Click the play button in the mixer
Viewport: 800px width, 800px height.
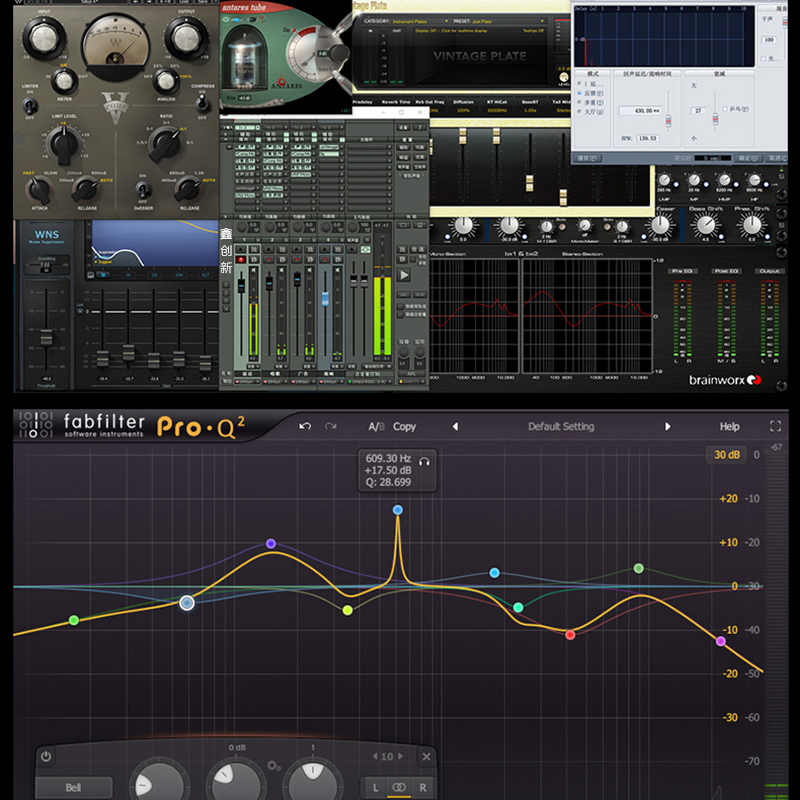click(x=404, y=276)
